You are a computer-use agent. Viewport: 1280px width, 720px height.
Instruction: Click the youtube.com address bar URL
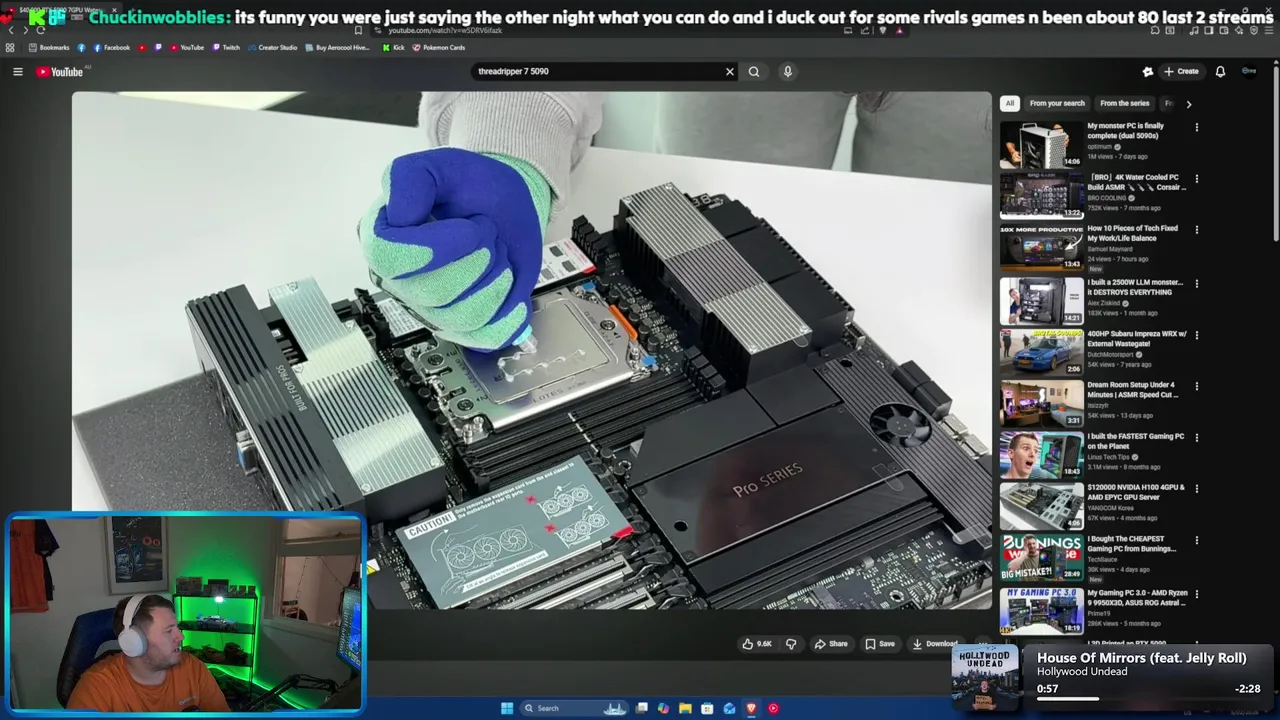[x=445, y=31]
